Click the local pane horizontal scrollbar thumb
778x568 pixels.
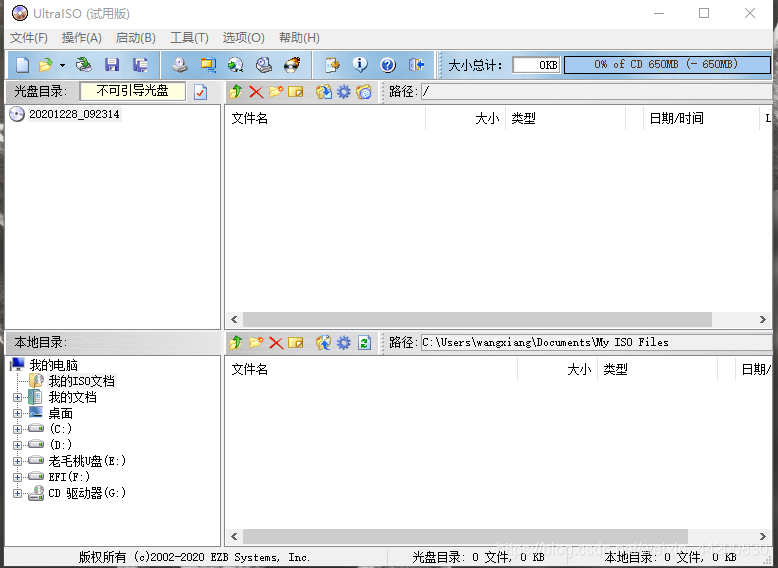coord(465,536)
